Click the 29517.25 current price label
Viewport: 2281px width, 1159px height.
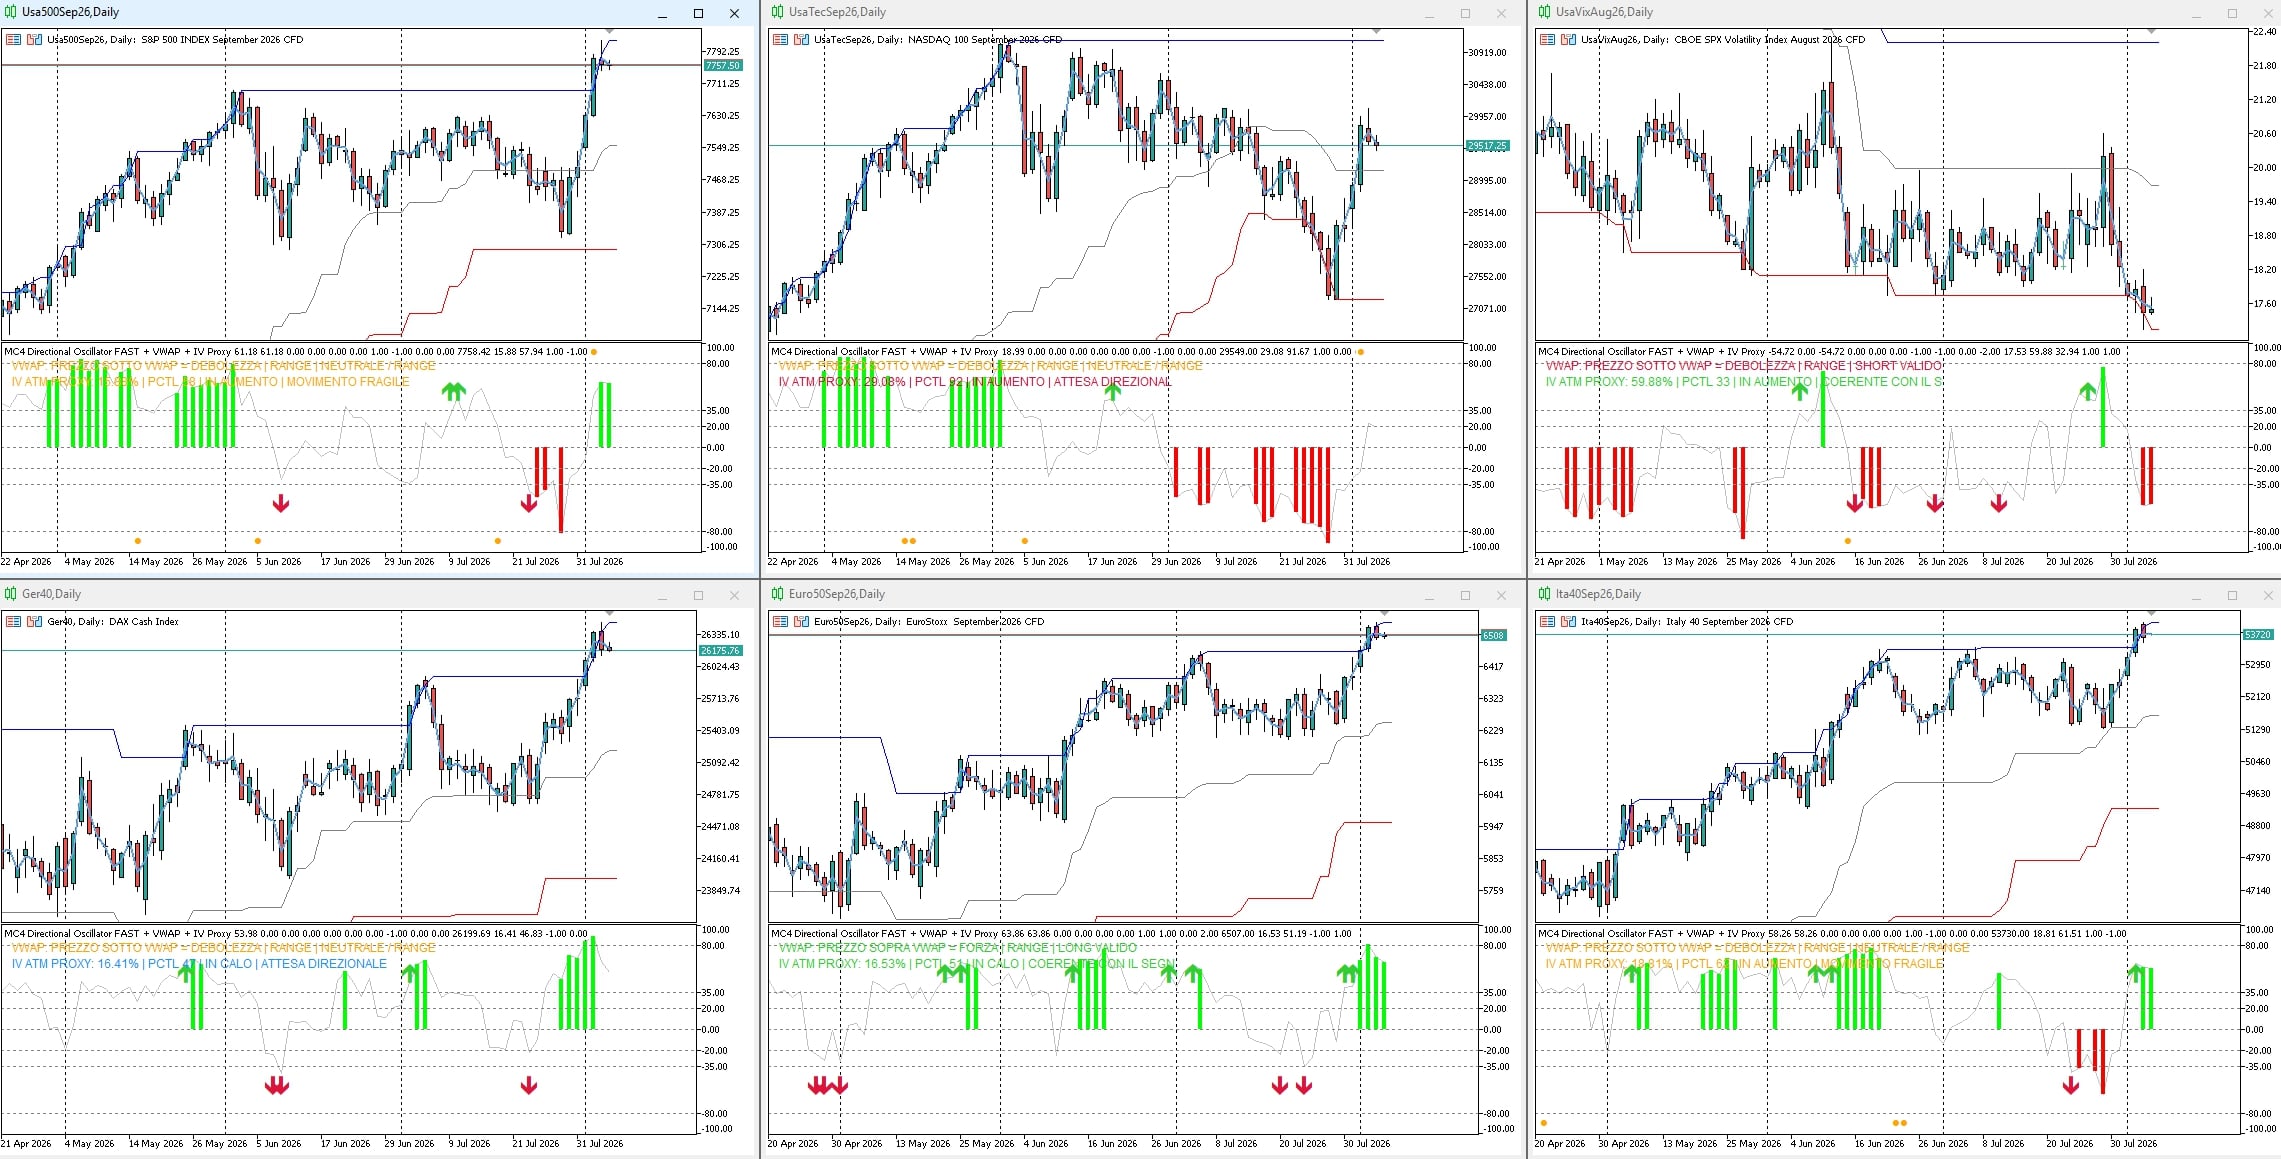(x=1487, y=146)
